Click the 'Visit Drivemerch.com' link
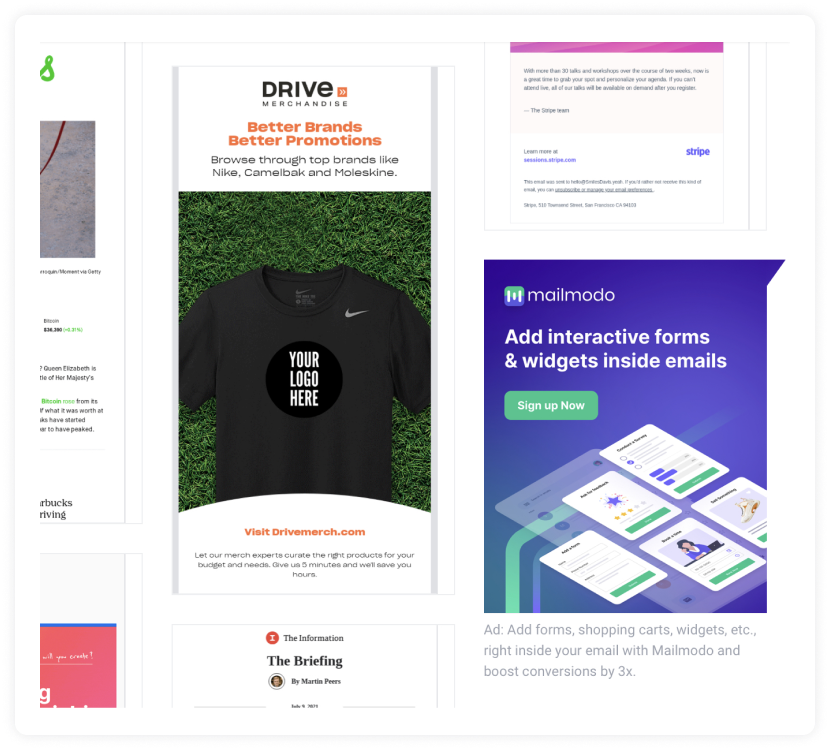This screenshot has width=830, height=750. (305, 532)
